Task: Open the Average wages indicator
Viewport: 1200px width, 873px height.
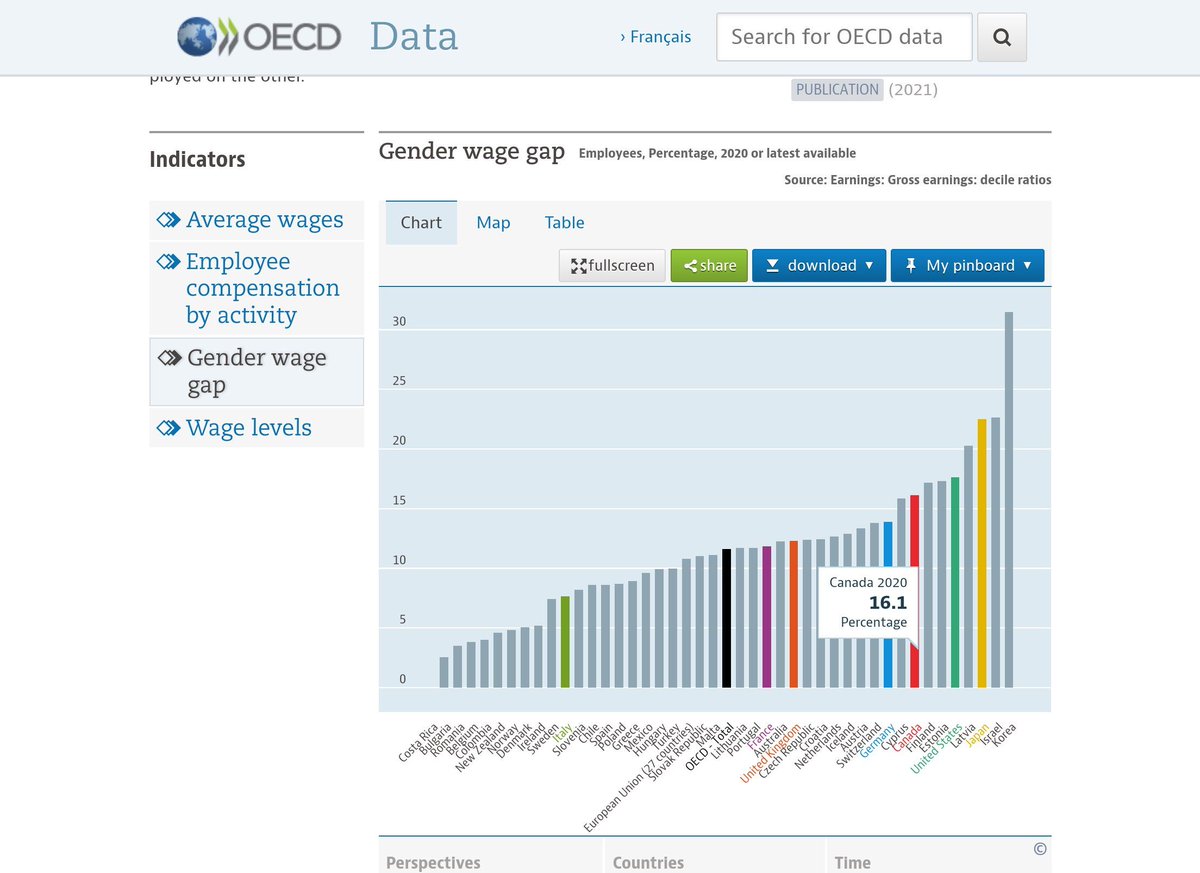Action: tap(264, 220)
